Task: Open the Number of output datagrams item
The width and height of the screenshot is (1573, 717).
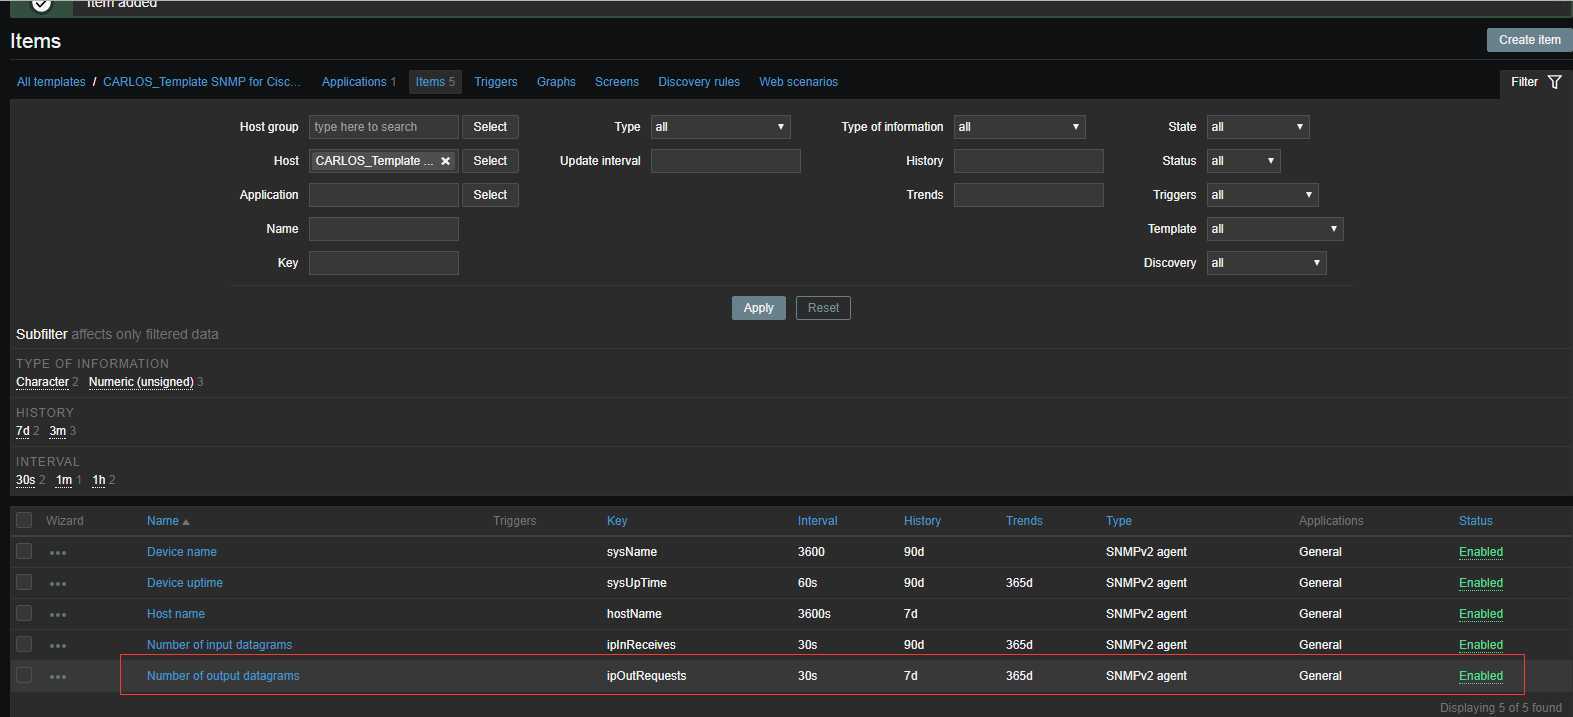Action: point(223,676)
